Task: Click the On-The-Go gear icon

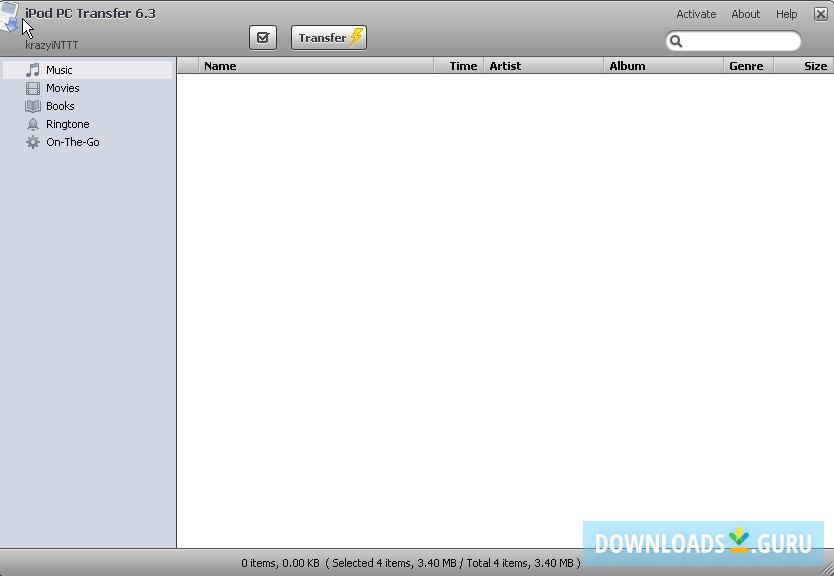Action: coord(33,142)
